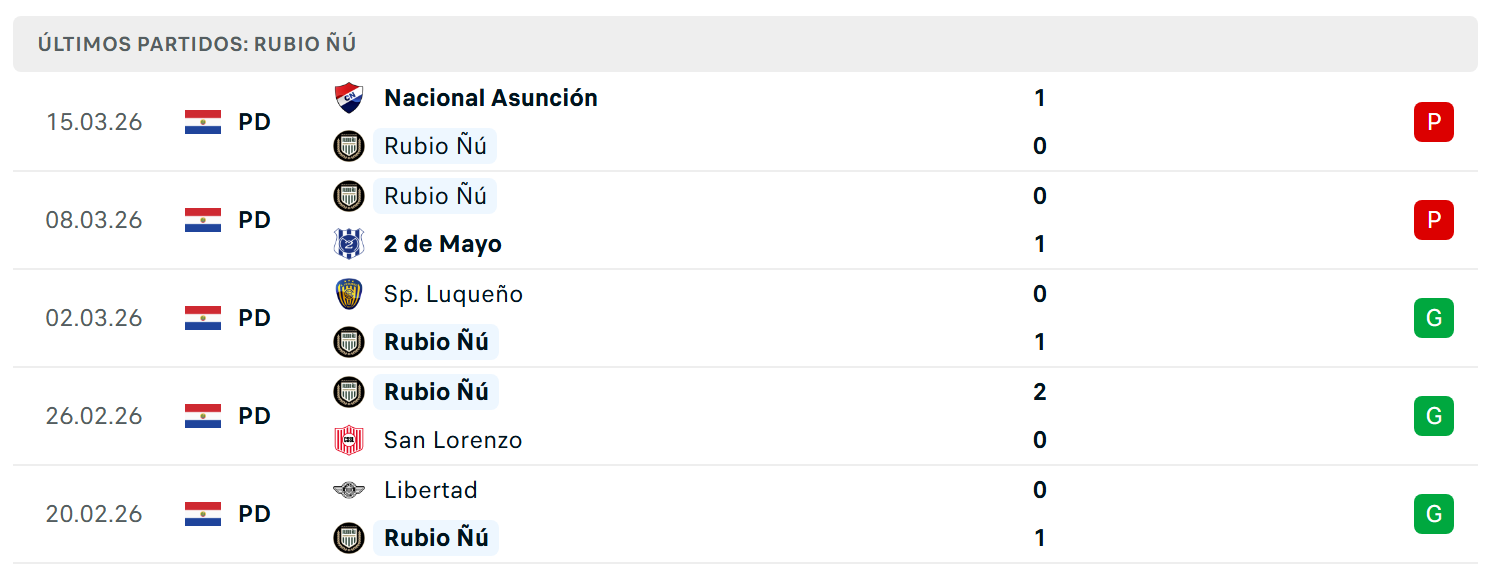Click the Sp. Luqueño club crest
The height and width of the screenshot is (580, 1493).
click(349, 294)
